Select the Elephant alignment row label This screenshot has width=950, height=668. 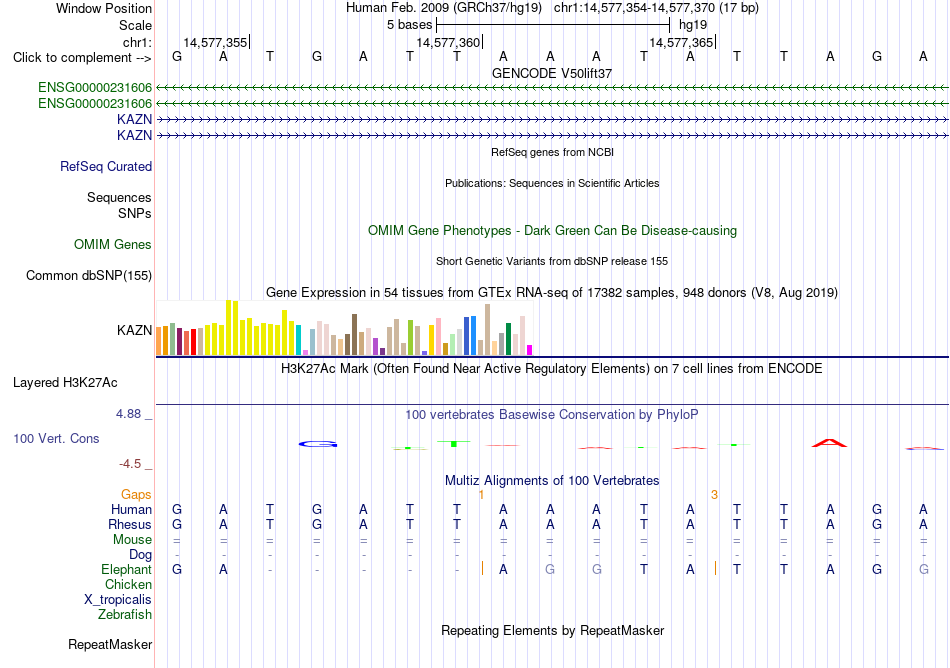coord(127,570)
